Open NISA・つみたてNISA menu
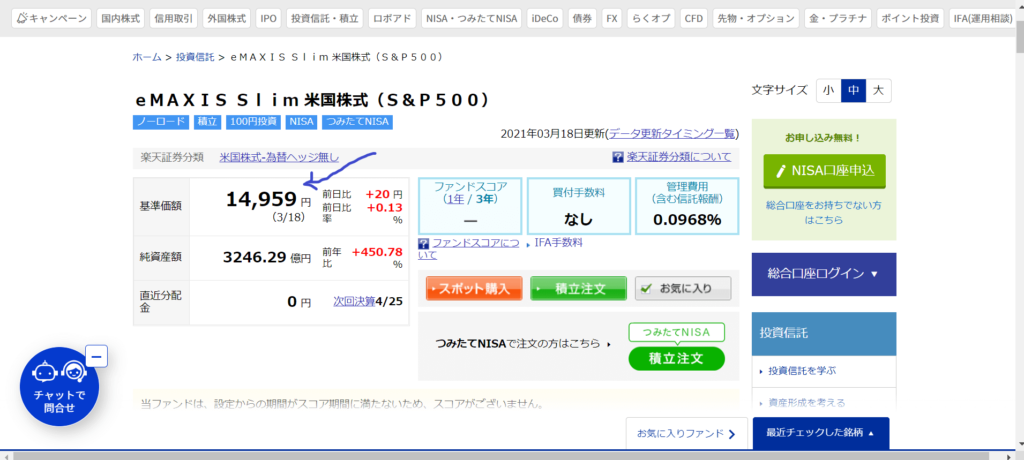The width and height of the screenshot is (1024, 460). pos(471,18)
